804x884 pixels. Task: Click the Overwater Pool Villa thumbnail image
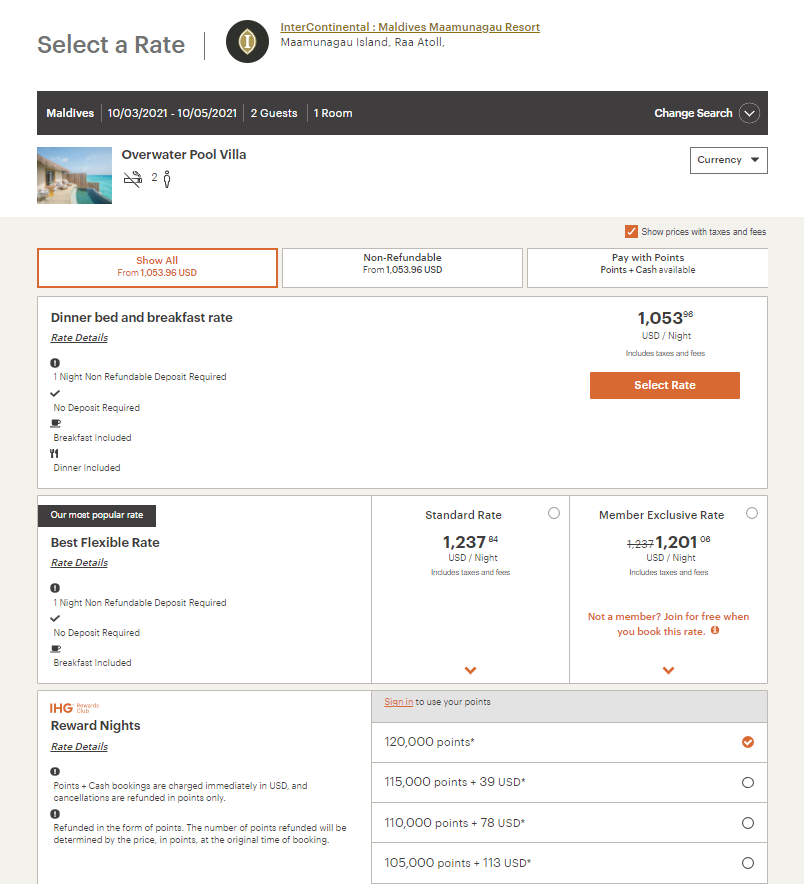(x=74, y=175)
